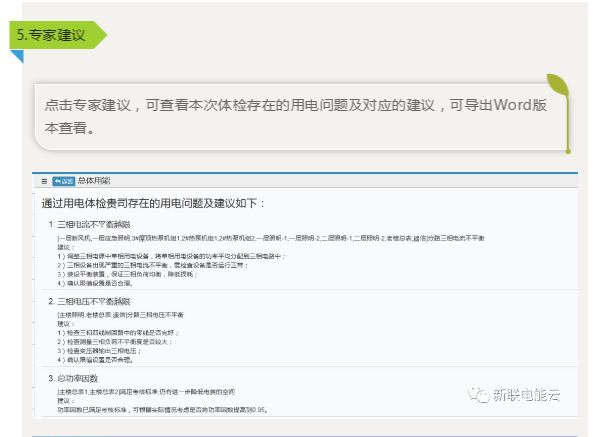Select heading 1 三相电流不平衡越限

click(x=100, y=225)
